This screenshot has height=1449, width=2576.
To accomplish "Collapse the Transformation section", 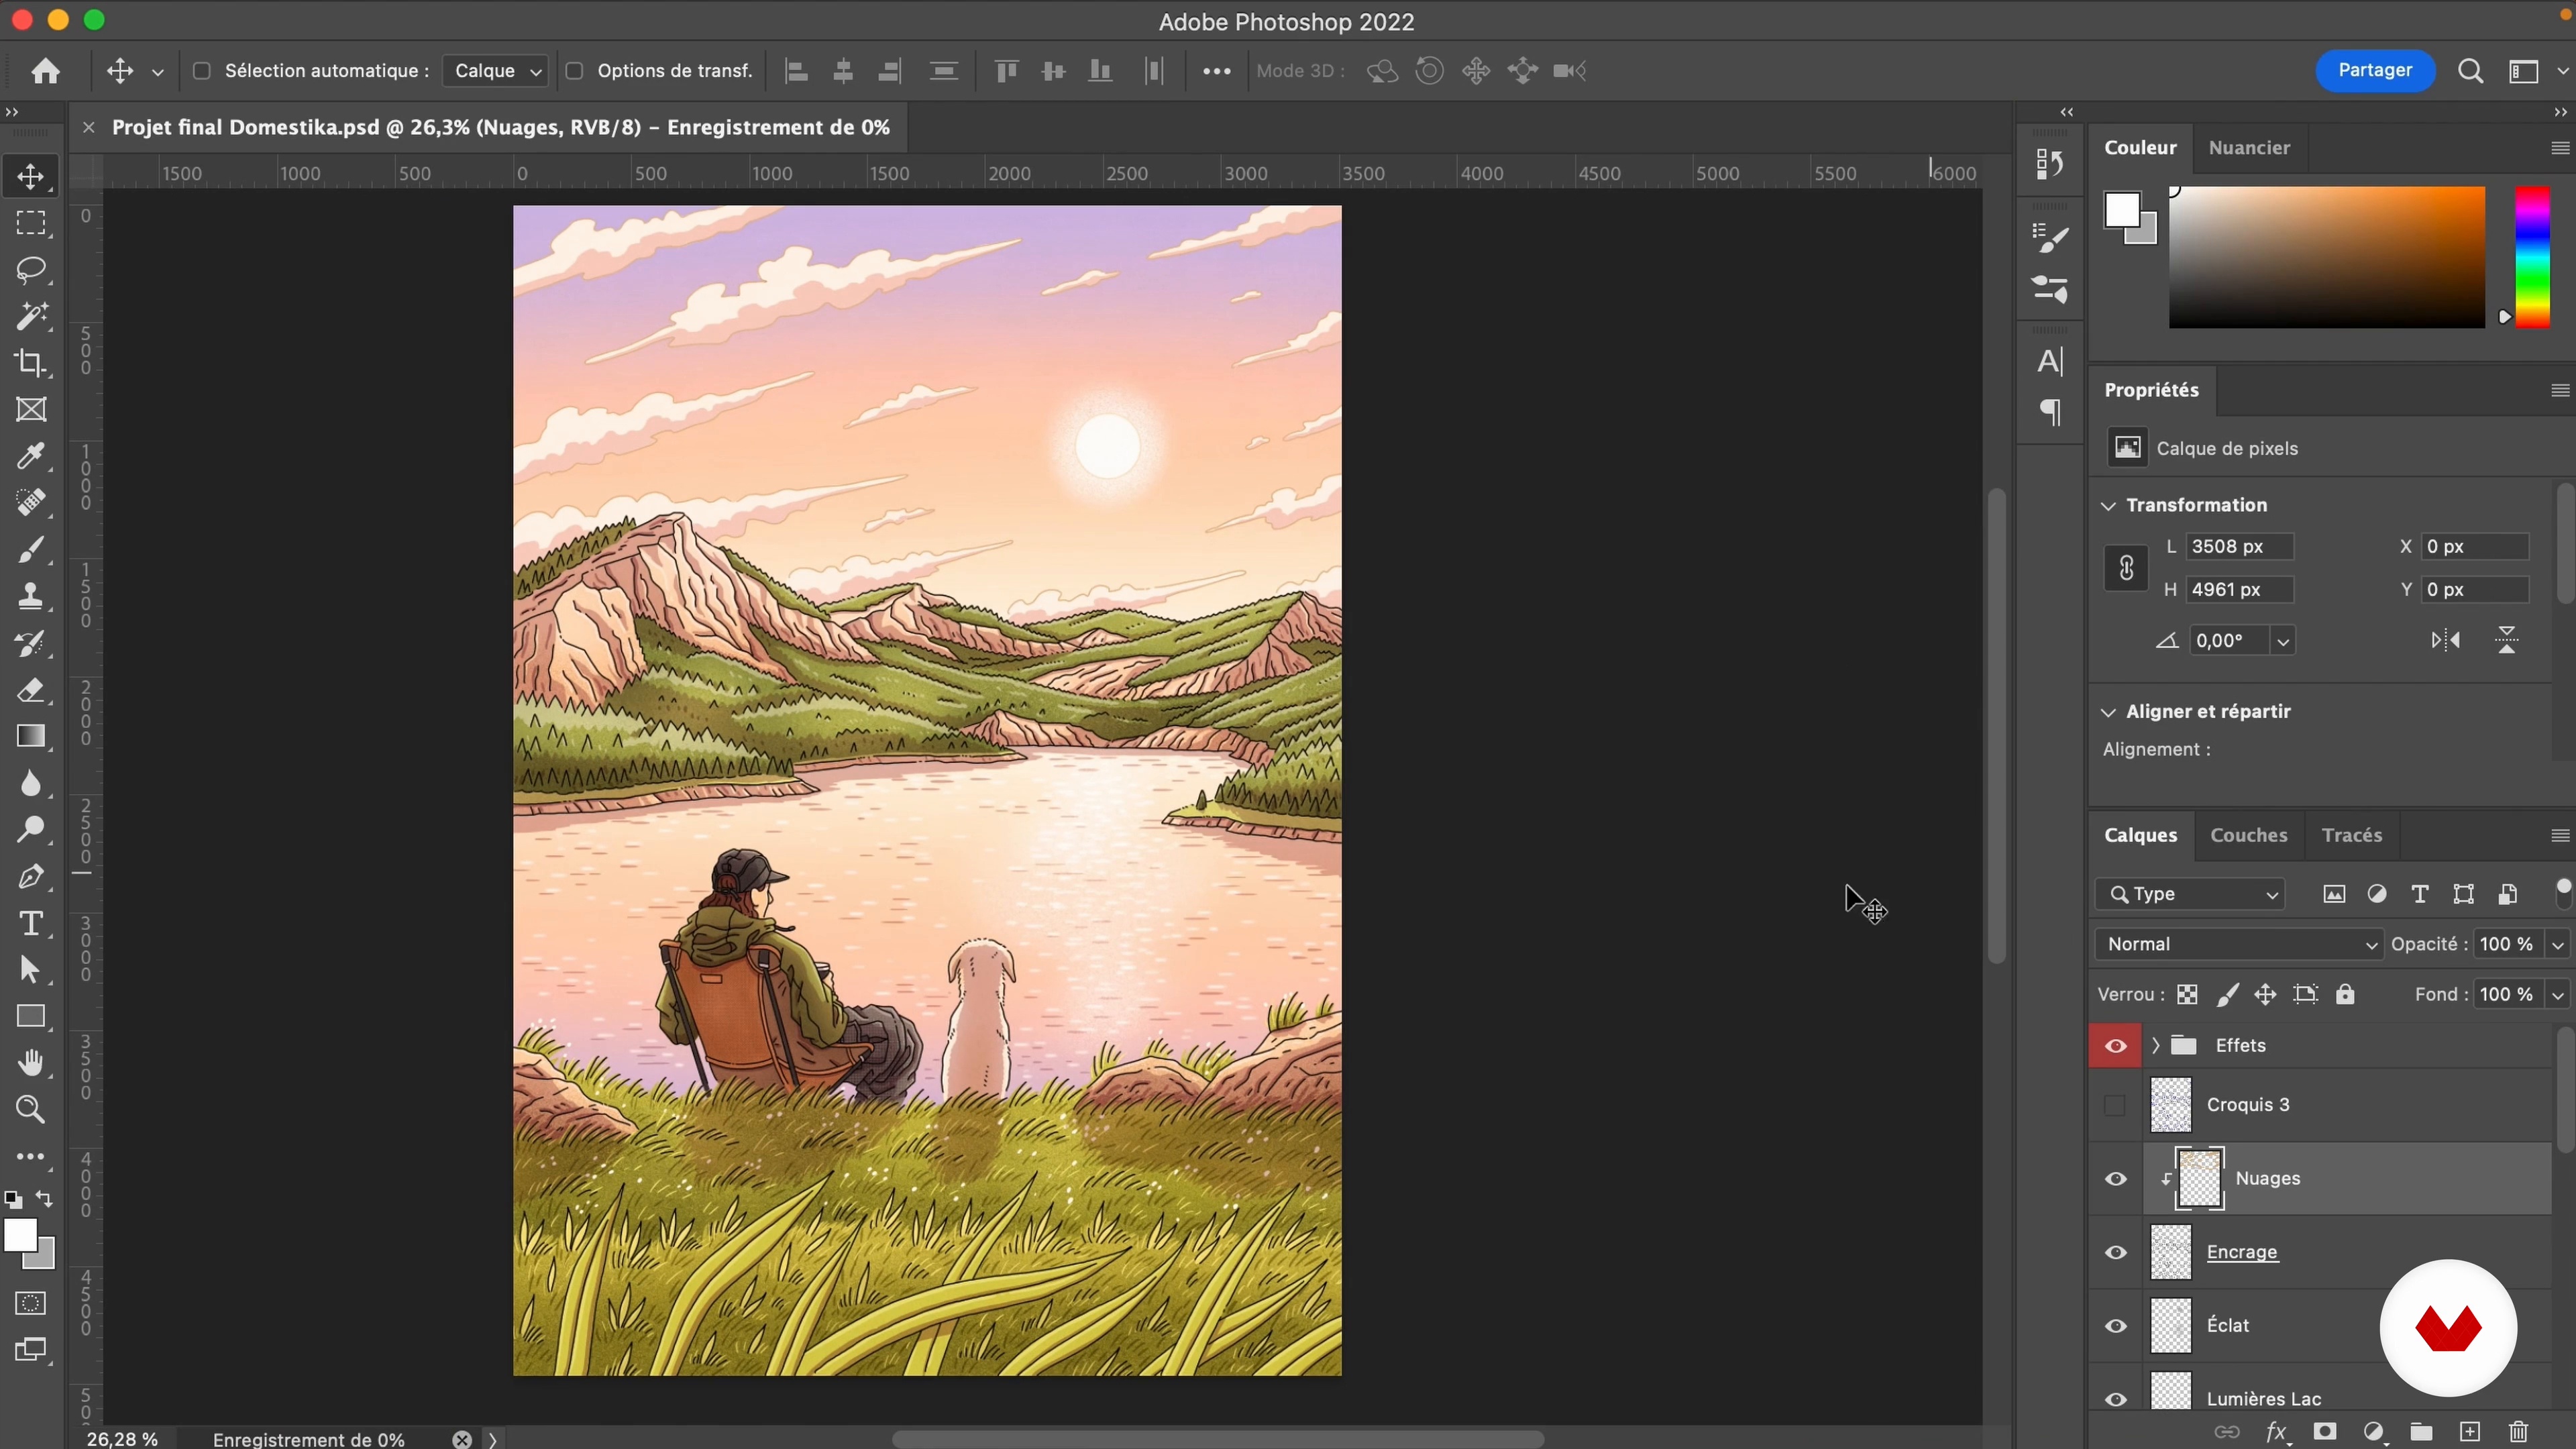I will 2109,506.
